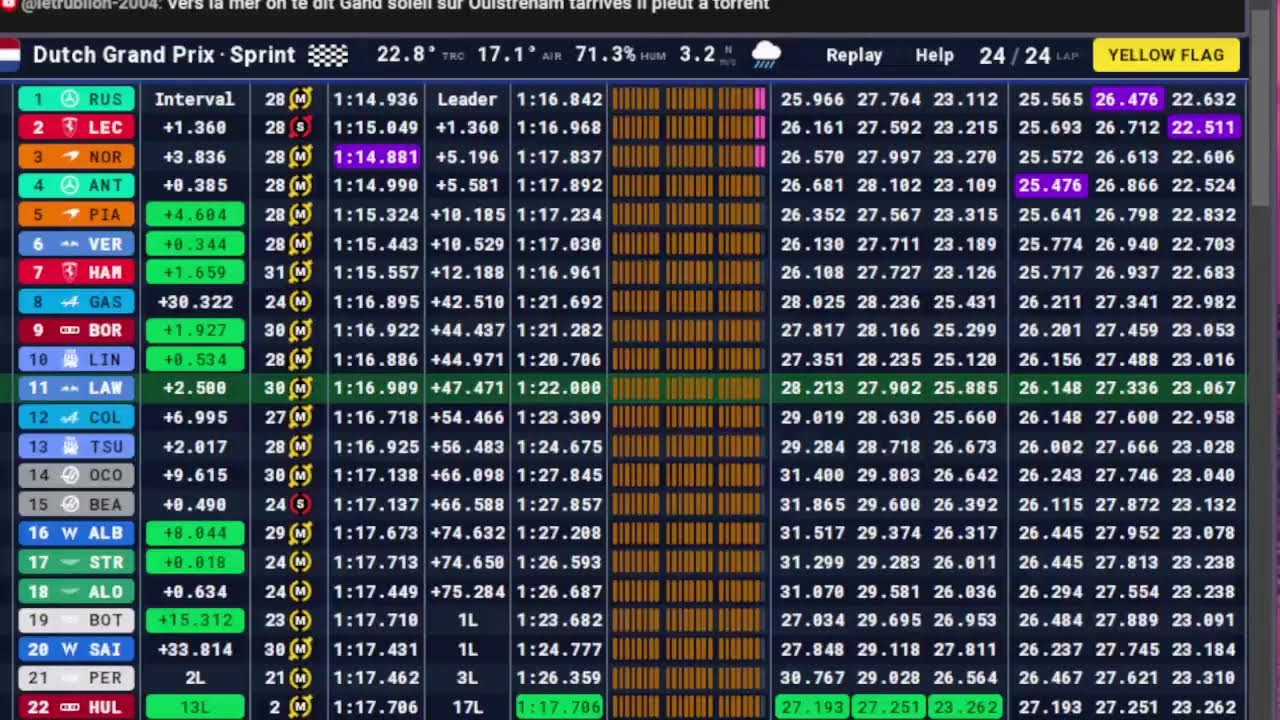Select the ALO driver tag
Viewport: 1280px width, 720px height.
pyautogui.click(x=77, y=591)
